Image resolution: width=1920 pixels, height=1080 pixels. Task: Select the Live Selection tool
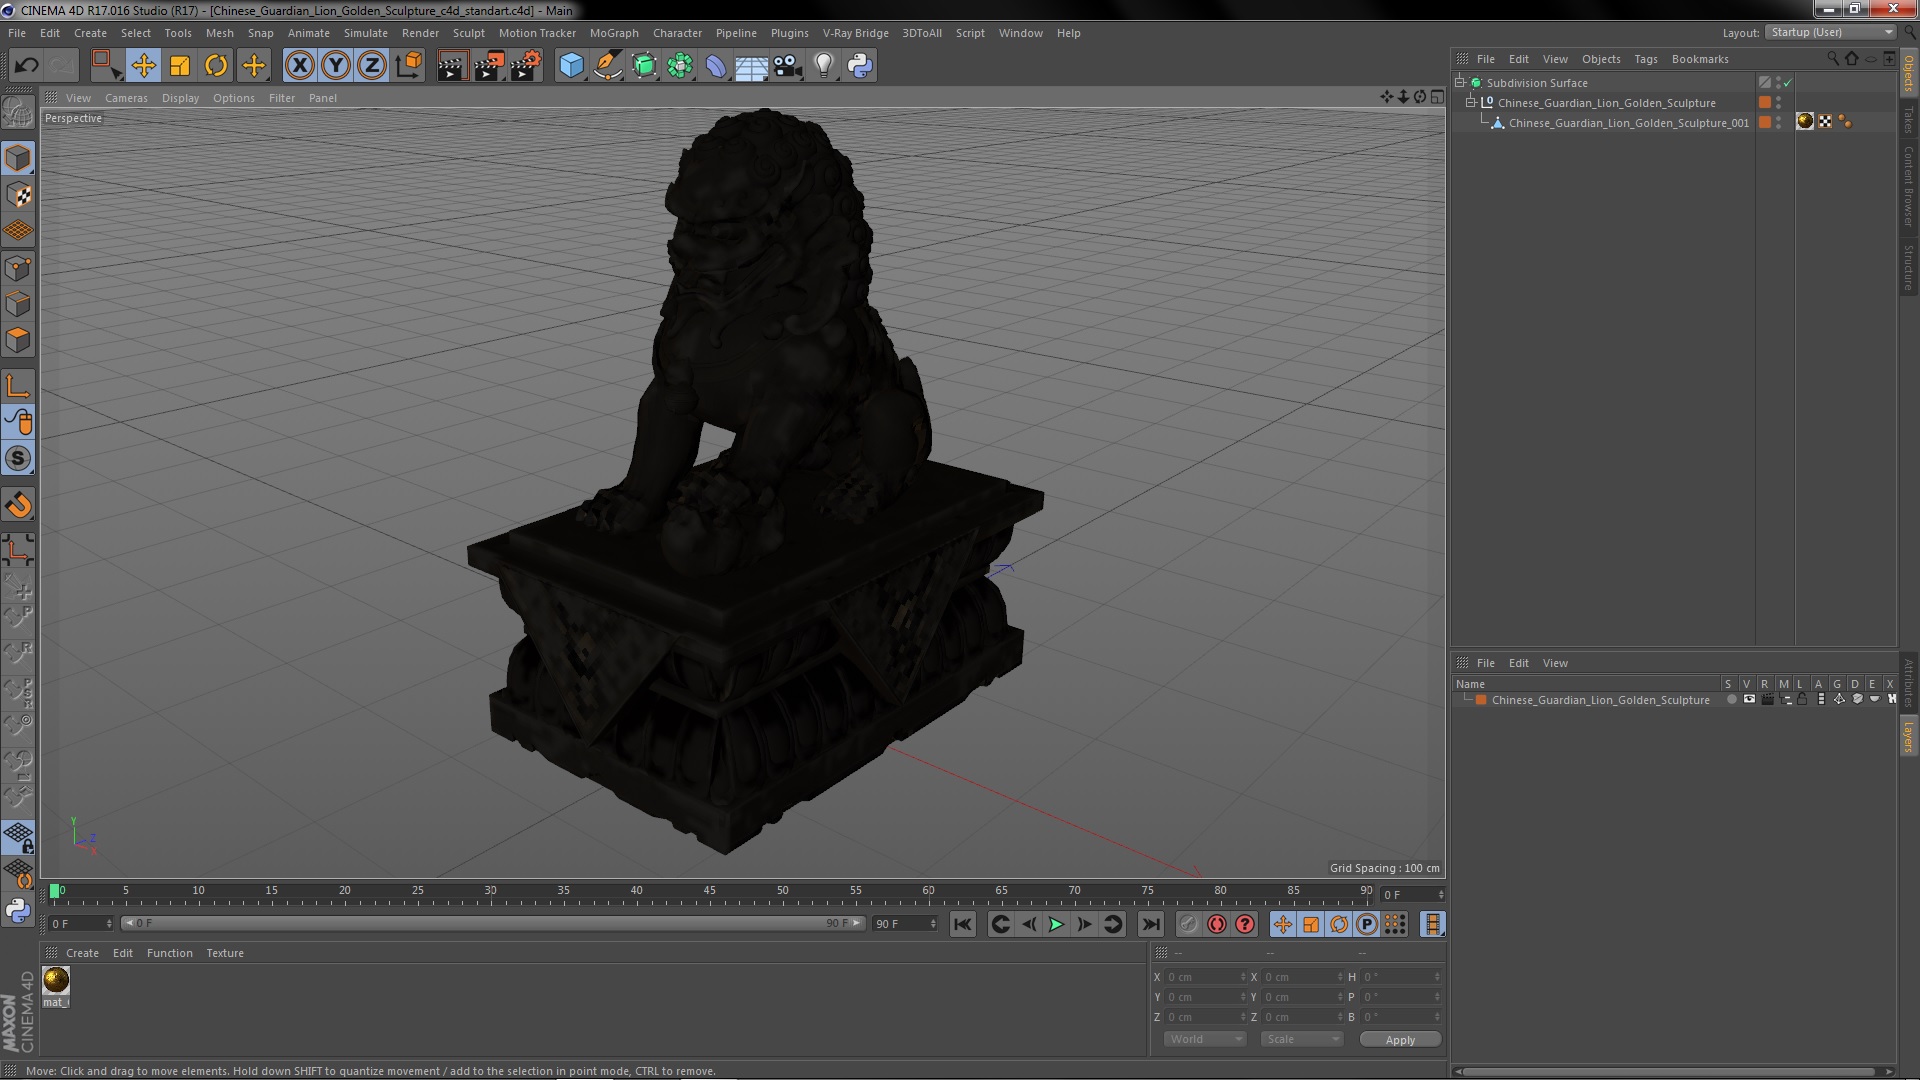tap(106, 66)
